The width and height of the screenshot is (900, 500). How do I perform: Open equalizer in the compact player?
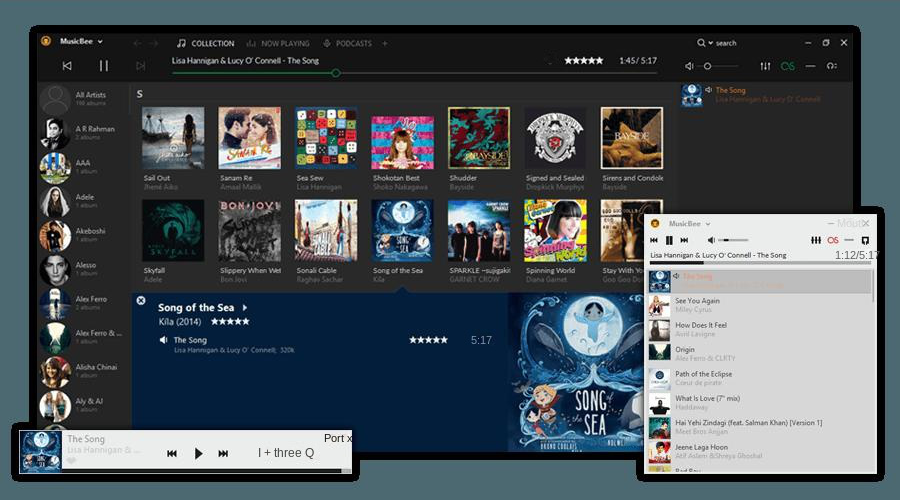click(815, 240)
